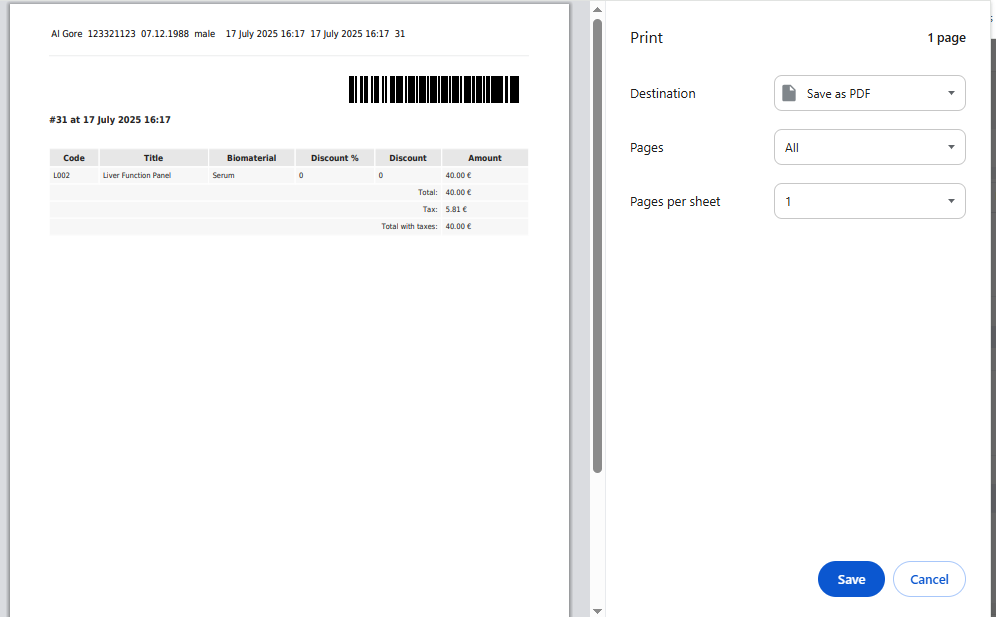996x617 pixels.
Task: Cancel the print dialog
Action: (928, 579)
